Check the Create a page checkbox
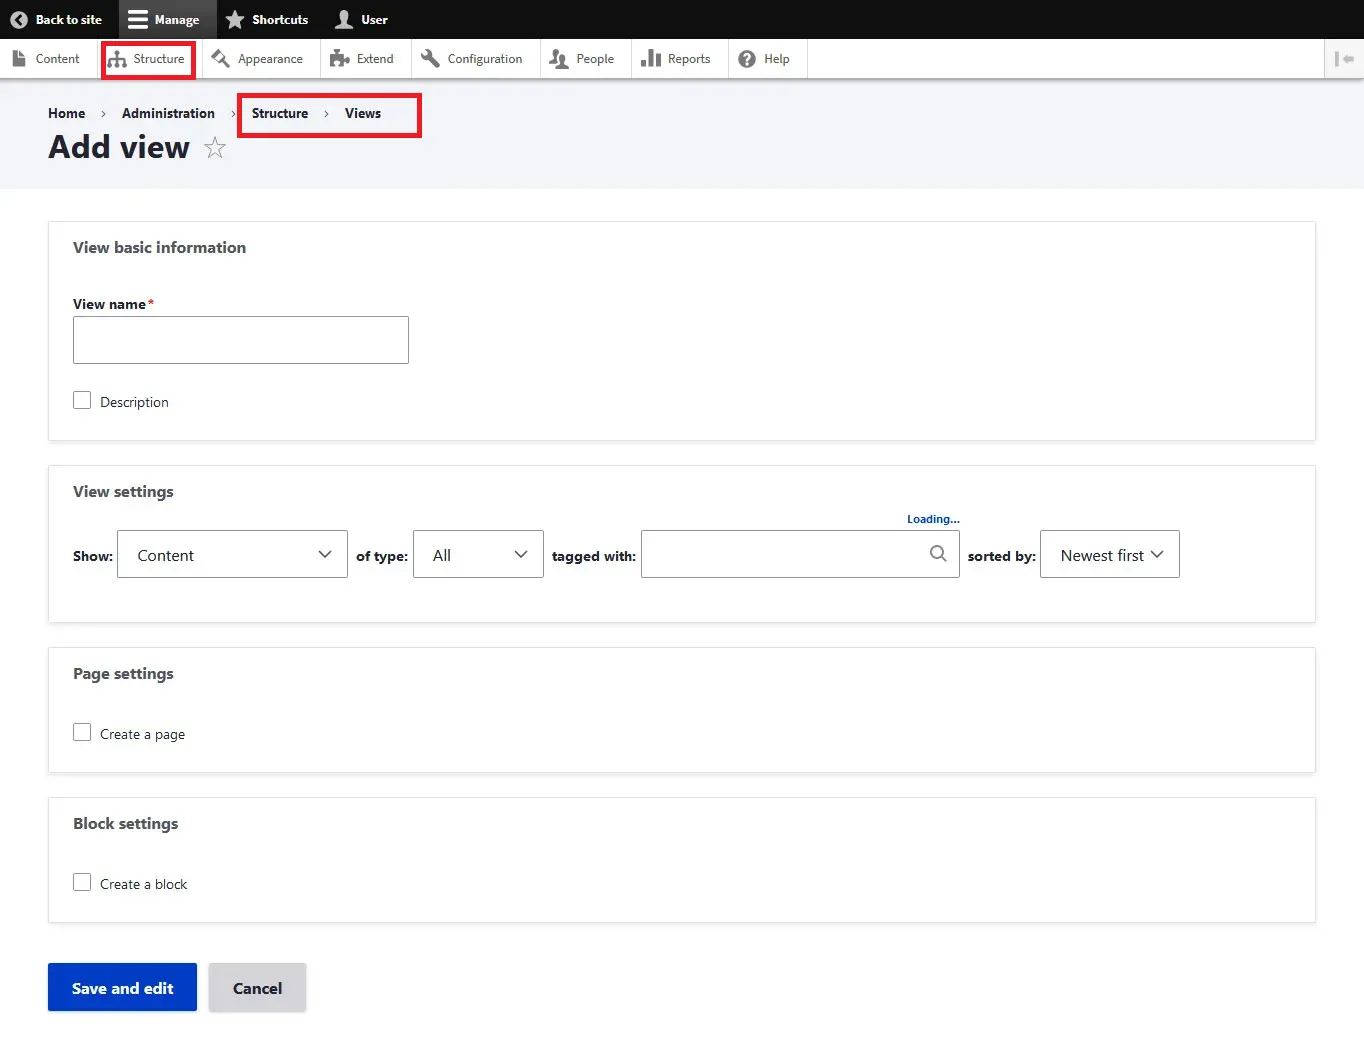The width and height of the screenshot is (1364, 1045). [x=82, y=732]
